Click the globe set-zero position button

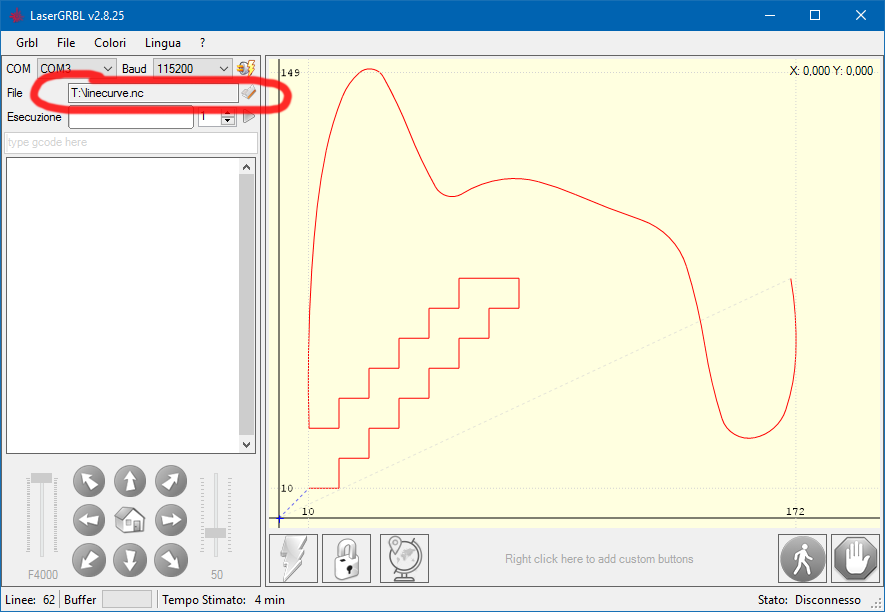pos(404,558)
